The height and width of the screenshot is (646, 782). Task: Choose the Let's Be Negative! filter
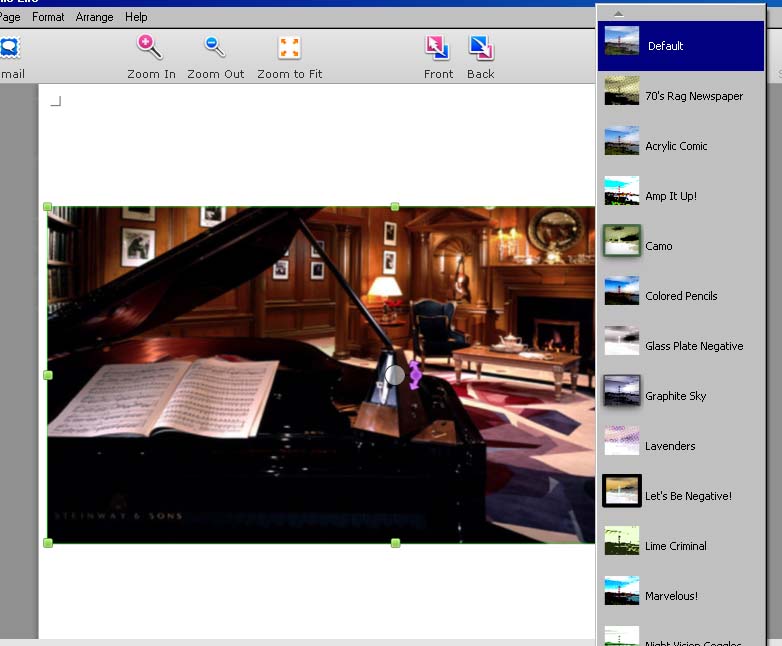680,495
